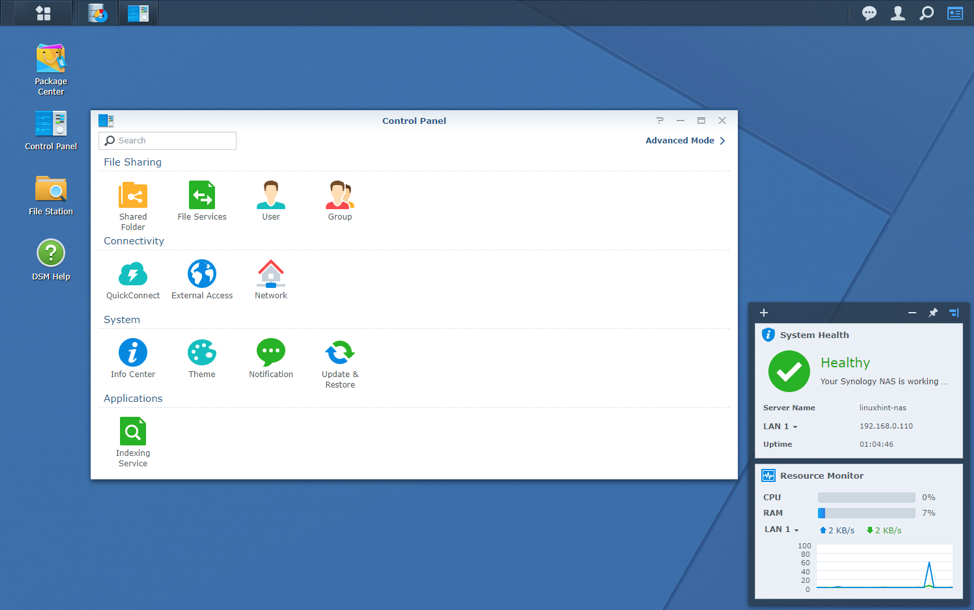Minimize the widget panel
This screenshot has width=974, height=610.
912,312
